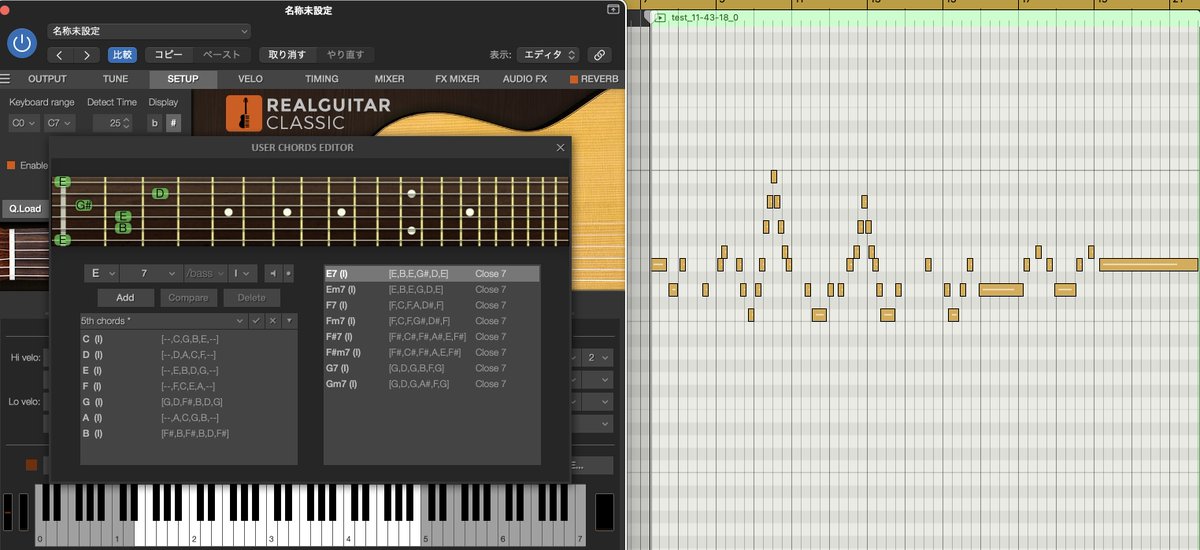Select flat 'b' display mode
The width and height of the screenshot is (1200, 550).
pyautogui.click(x=154, y=123)
